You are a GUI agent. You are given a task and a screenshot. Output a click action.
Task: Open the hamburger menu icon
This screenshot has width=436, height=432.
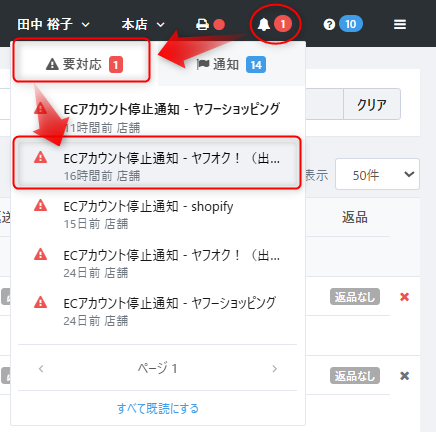[400, 24]
